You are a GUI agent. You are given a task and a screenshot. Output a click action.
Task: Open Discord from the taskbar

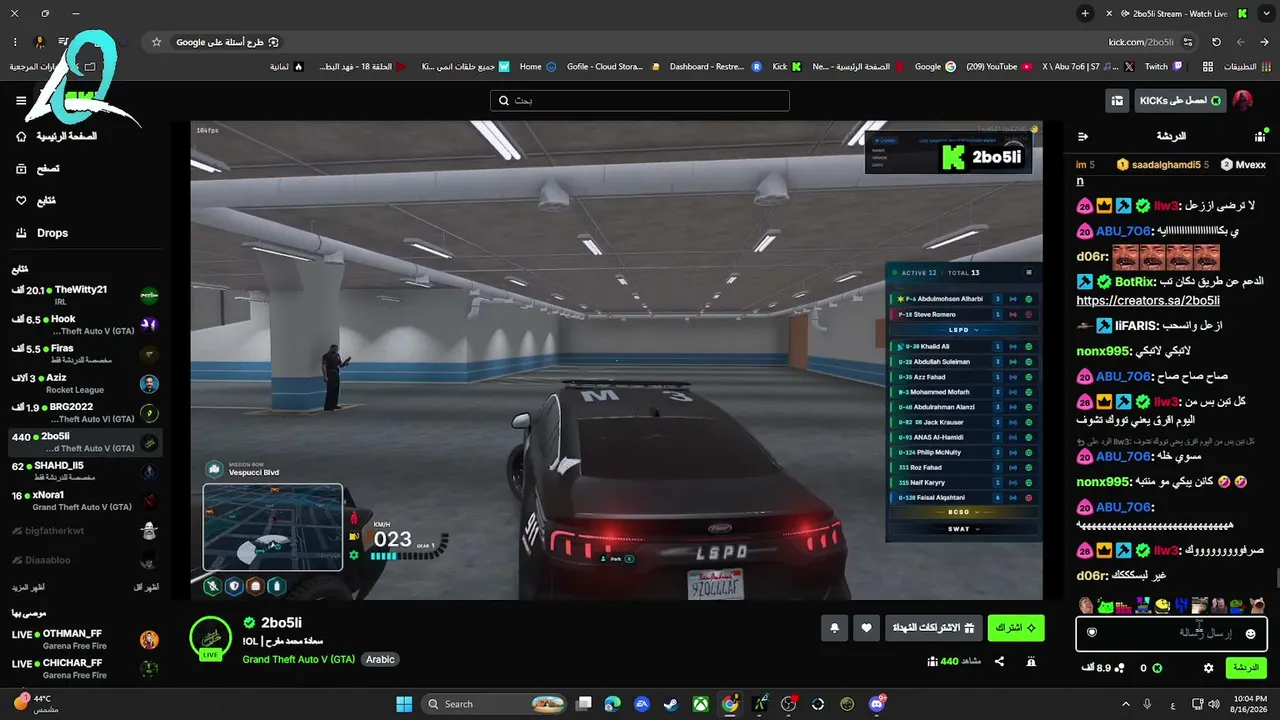(x=878, y=704)
